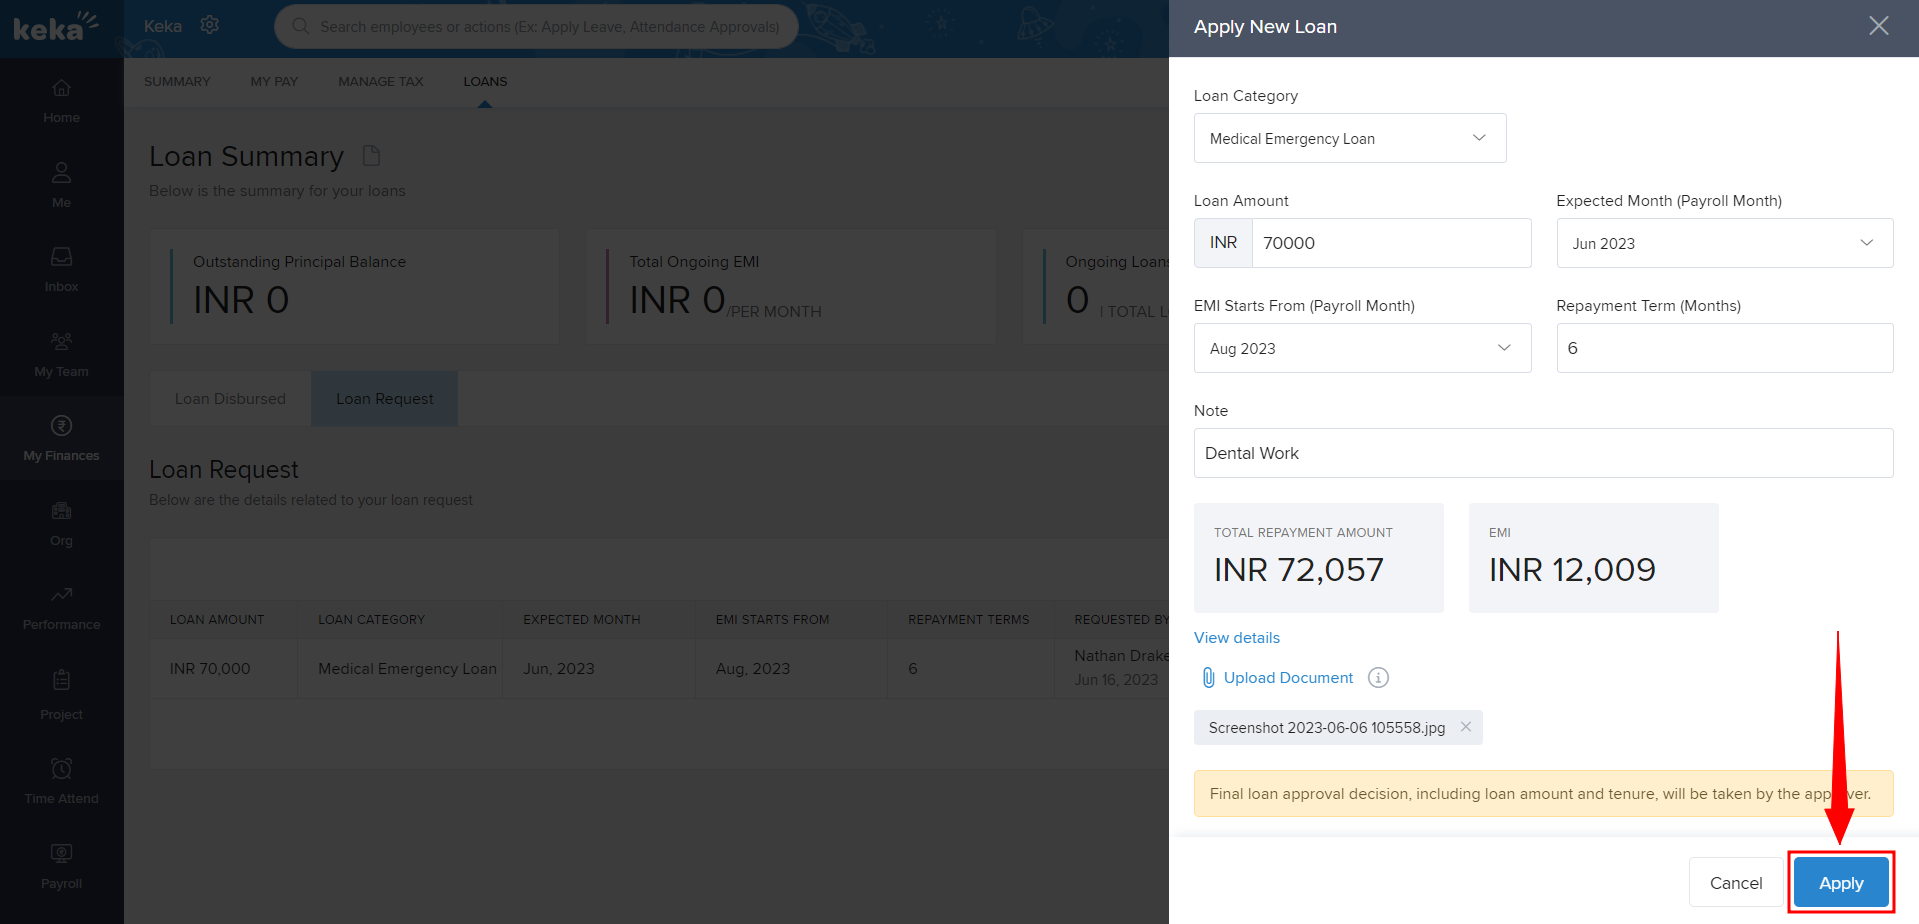The width and height of the screenshot is (1919, 924).
Task: Click the Apply button
Action: click(1840, 883)
